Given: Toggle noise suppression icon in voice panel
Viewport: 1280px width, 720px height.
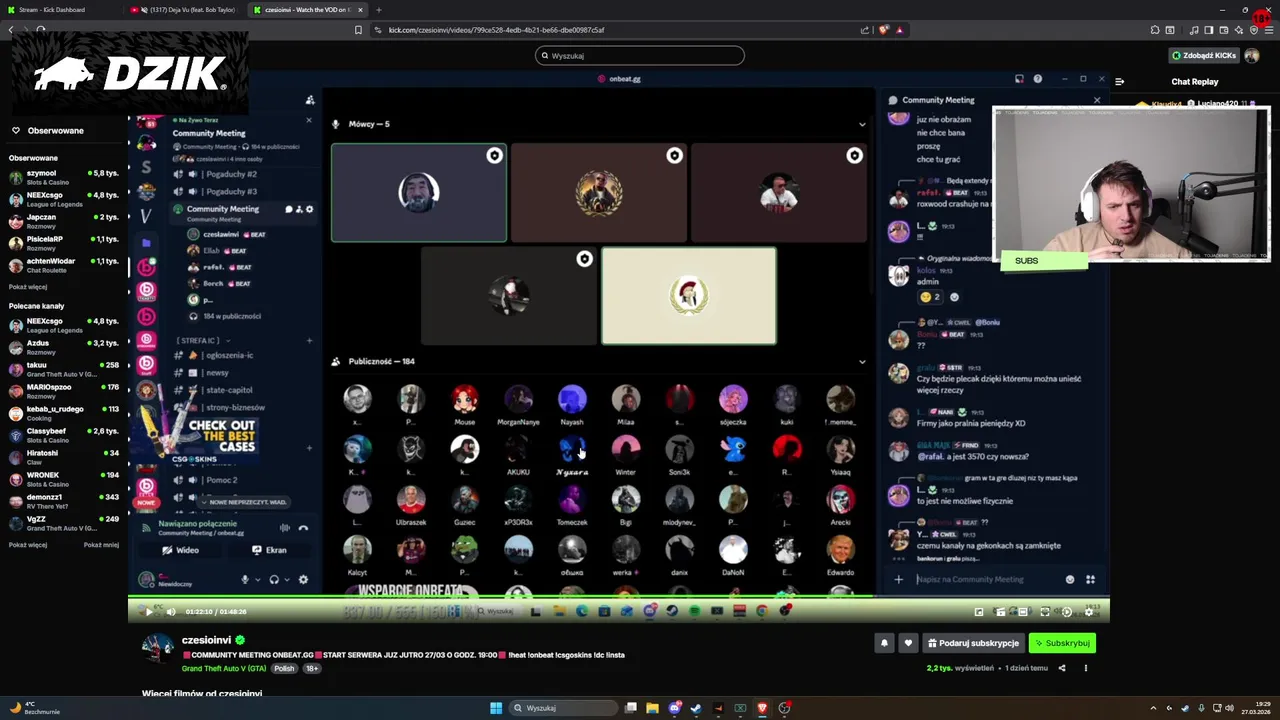Looking at the screenshot, I should [x=285, y=528].
